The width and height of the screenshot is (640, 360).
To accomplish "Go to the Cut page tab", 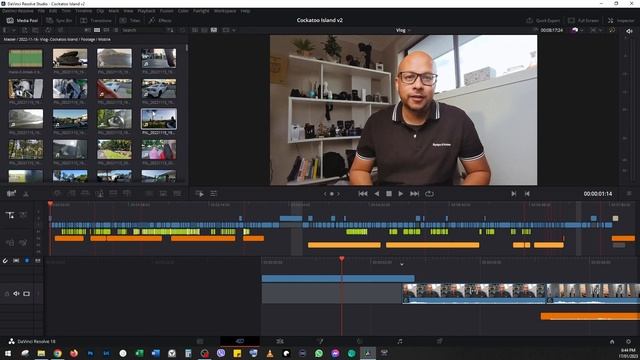I will tap(240, 341).
